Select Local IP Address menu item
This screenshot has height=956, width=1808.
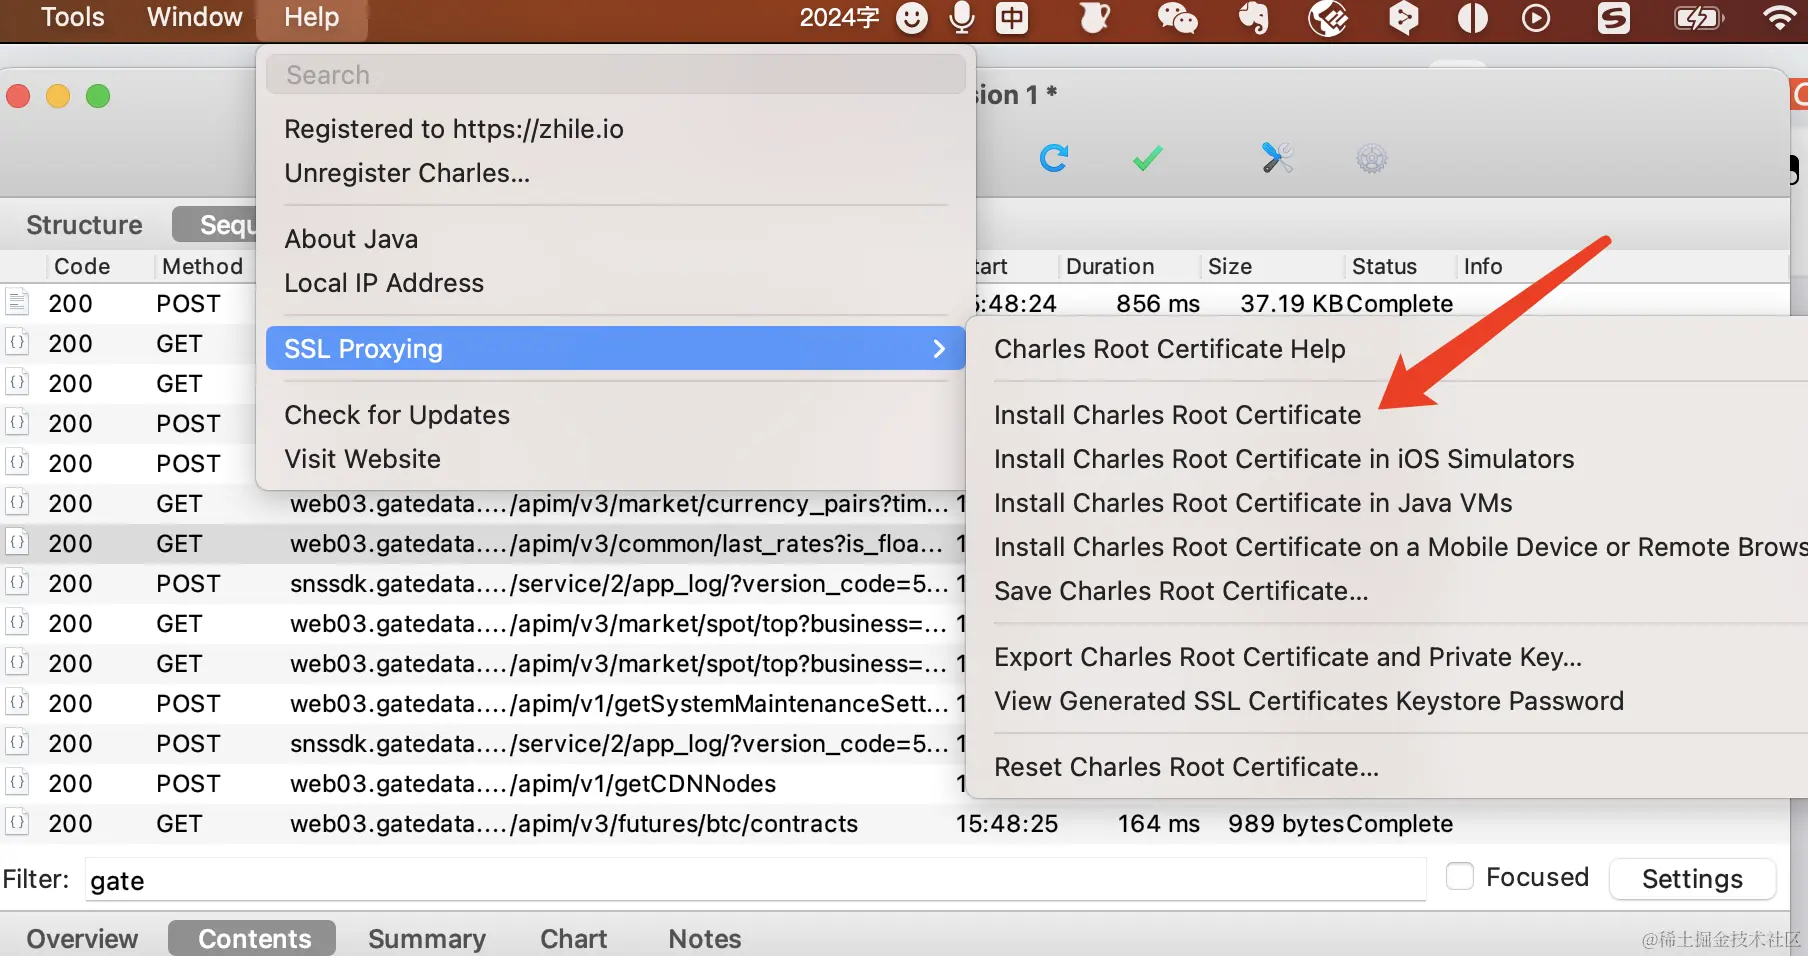coord(384,283)
